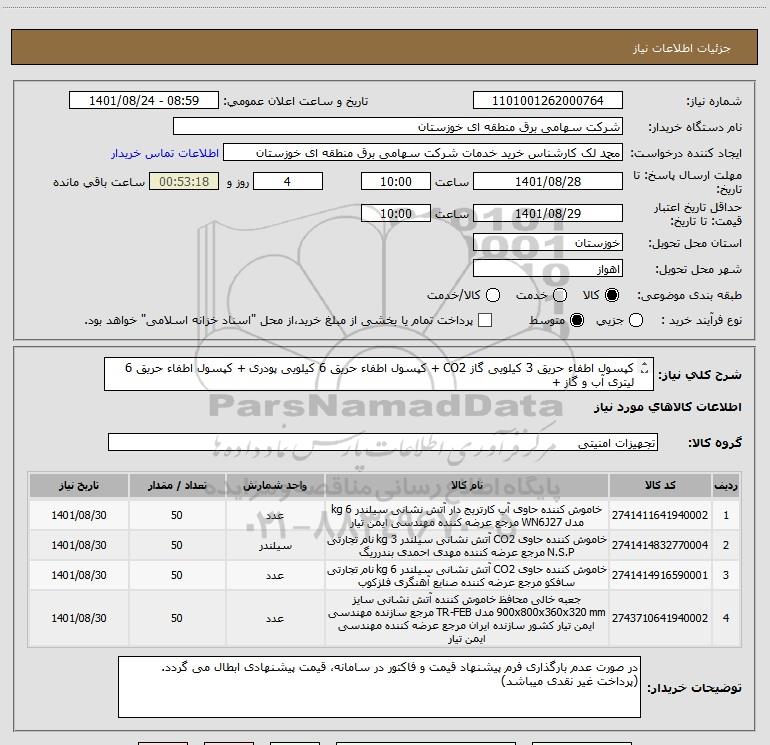The image size is (770, 745).
Task: Click the نام دستگاه خریدار field
Action: 398,127
